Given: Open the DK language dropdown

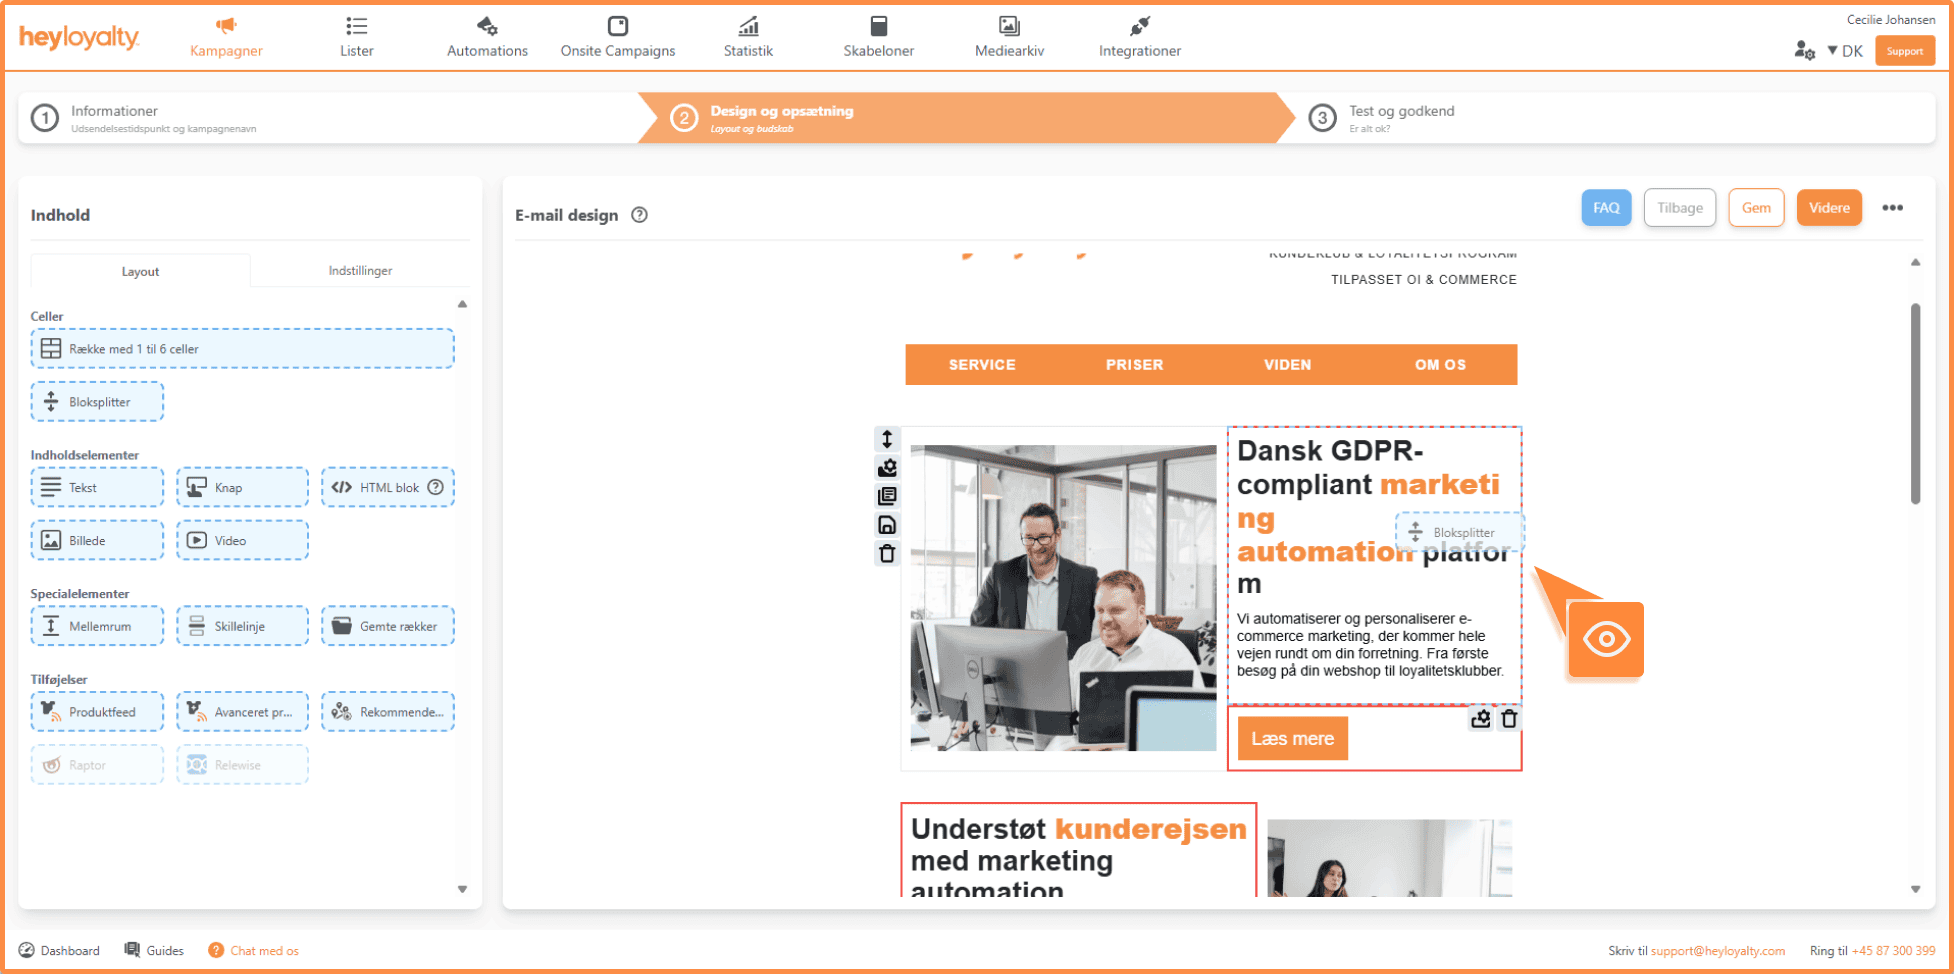Looking at the screenshot, I should click(1845, 51).
